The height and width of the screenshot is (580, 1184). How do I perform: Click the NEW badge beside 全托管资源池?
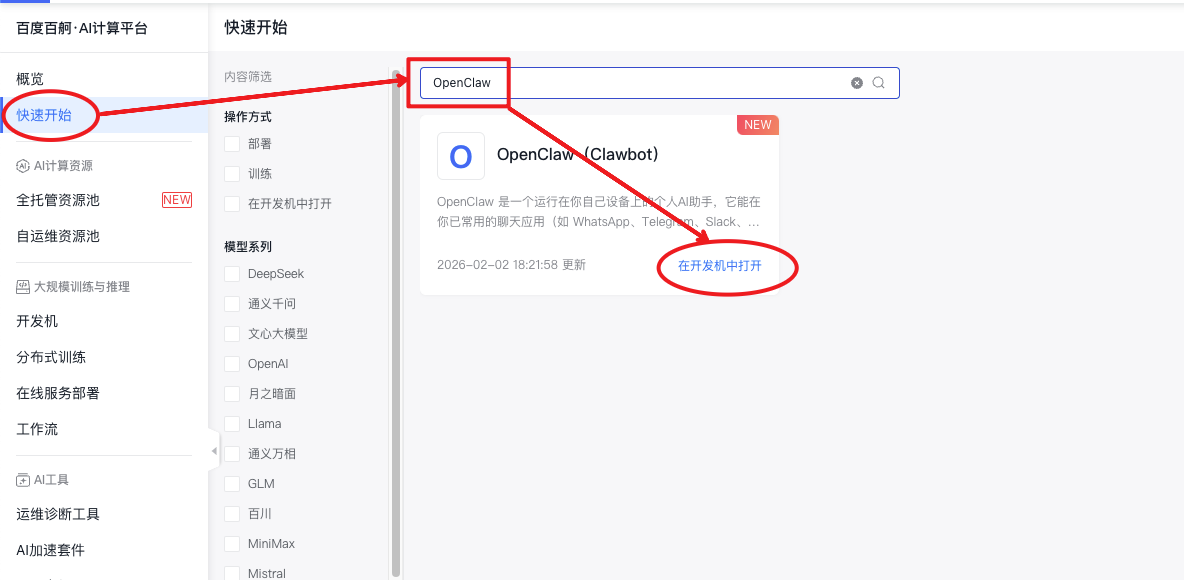(176, 200)
